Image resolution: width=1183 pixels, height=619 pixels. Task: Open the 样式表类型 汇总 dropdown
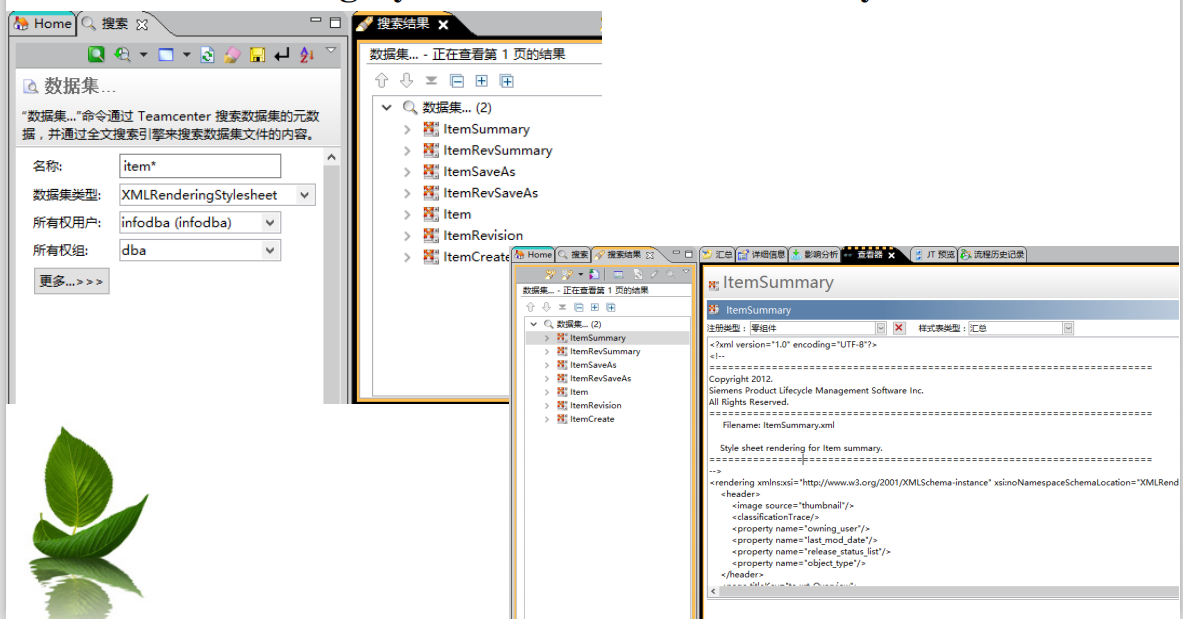[1067, 328]
